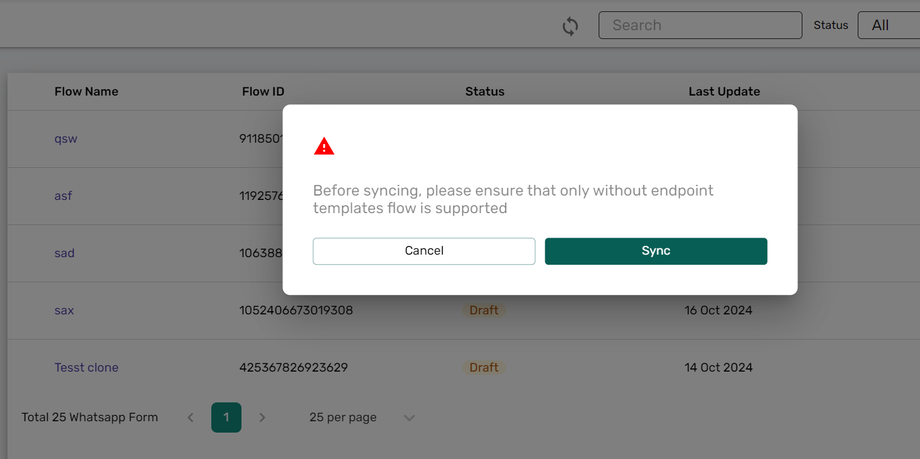This screenshot has width=920, height=459.
Task: Open the Tesst clone flow
Action: tap(86, 367)
